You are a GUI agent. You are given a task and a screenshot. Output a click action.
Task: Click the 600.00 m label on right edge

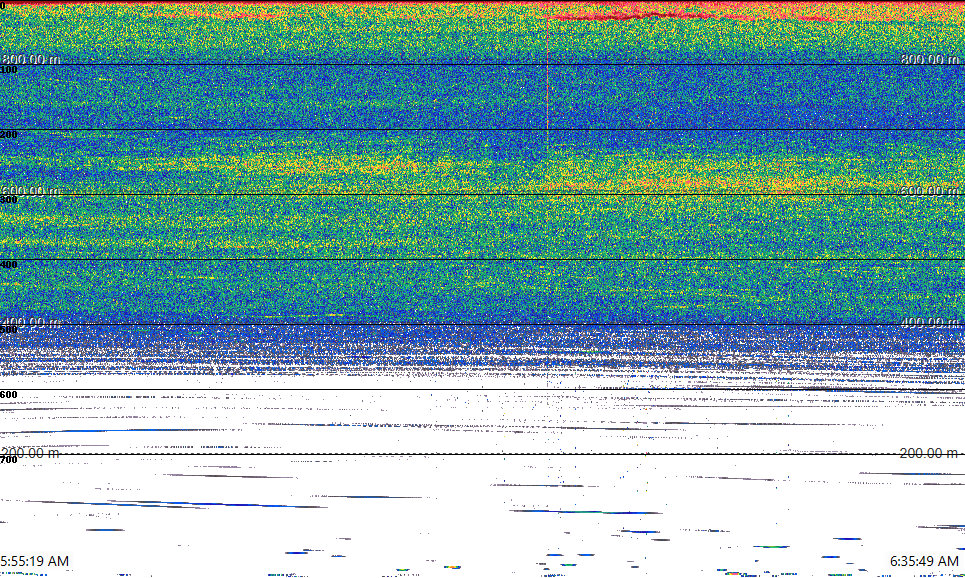pos(930,191)
